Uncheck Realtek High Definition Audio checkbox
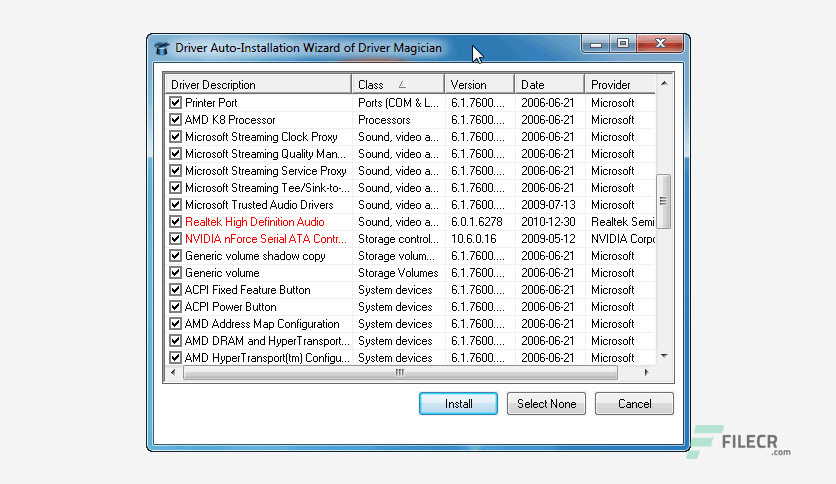836x484 pixels. click(x=175, y=222)
